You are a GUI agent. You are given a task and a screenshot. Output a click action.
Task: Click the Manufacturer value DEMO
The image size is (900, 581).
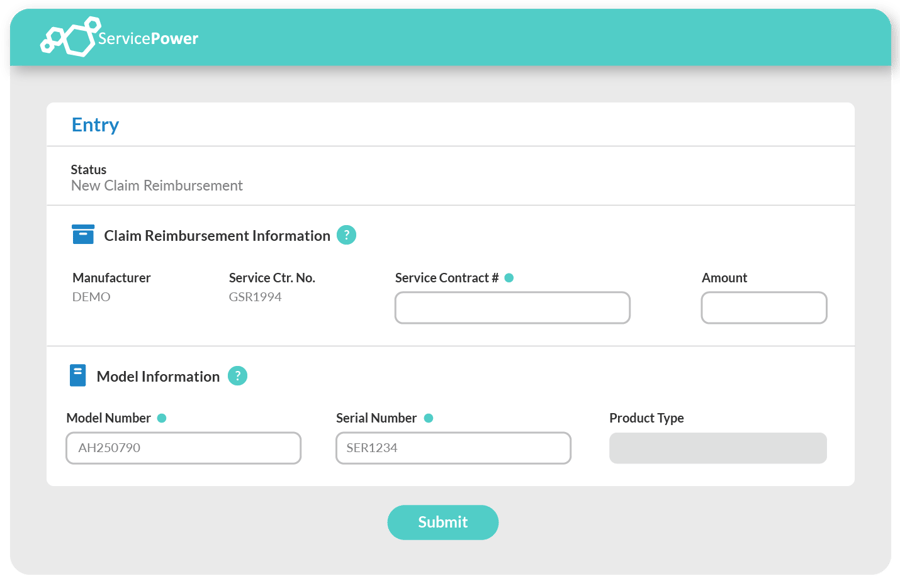click(90, 297)
